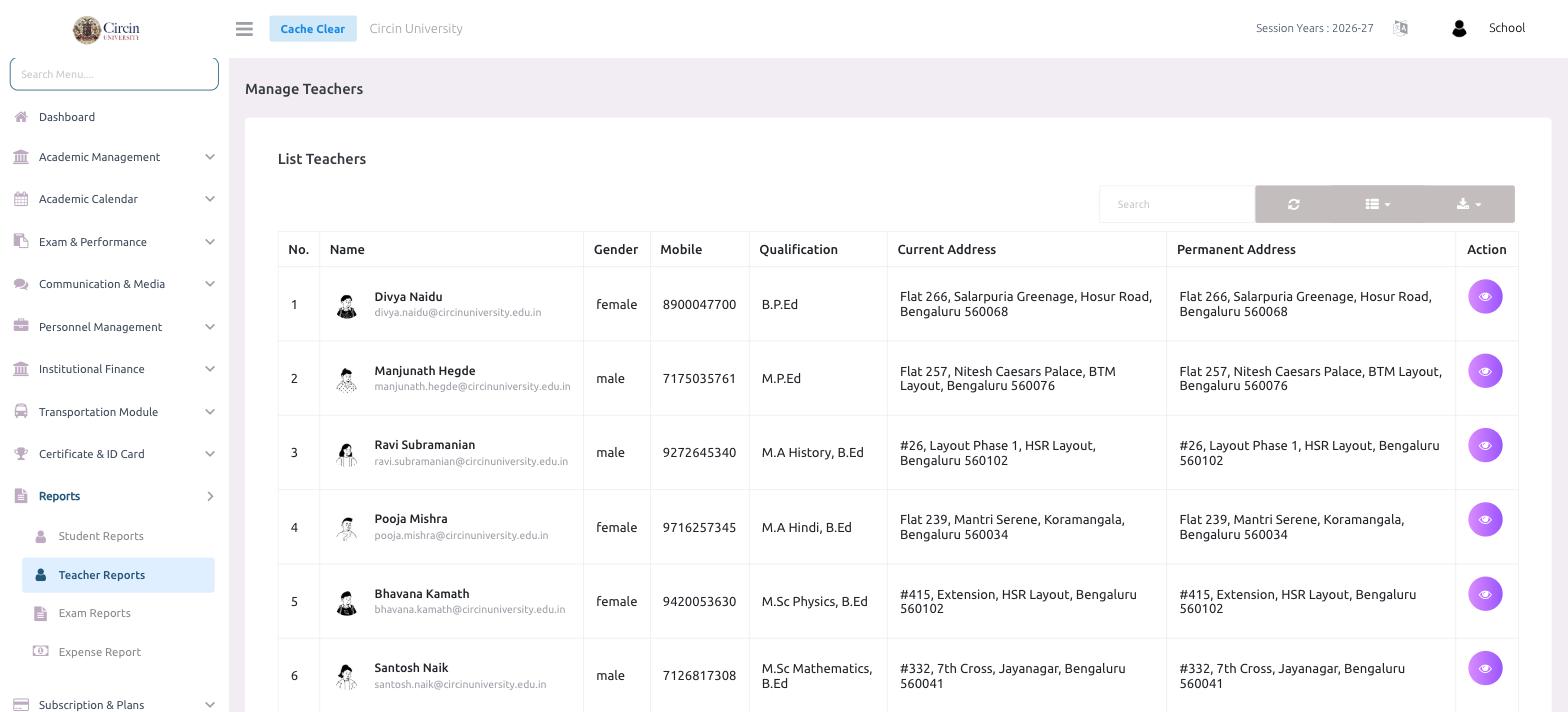Expand Subscription & Plans chevron
1568x712 pixels.
coord(210,704)
